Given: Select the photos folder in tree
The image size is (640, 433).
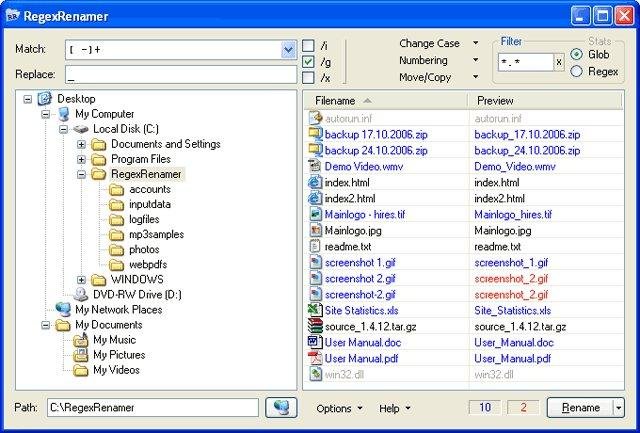Looking at the screenshot, I should (144, 249).
